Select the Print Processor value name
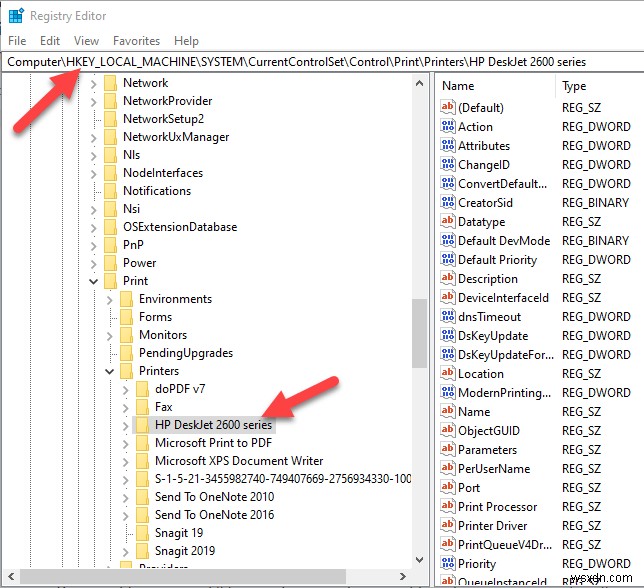The image size is (644, 588). point(497,506)
